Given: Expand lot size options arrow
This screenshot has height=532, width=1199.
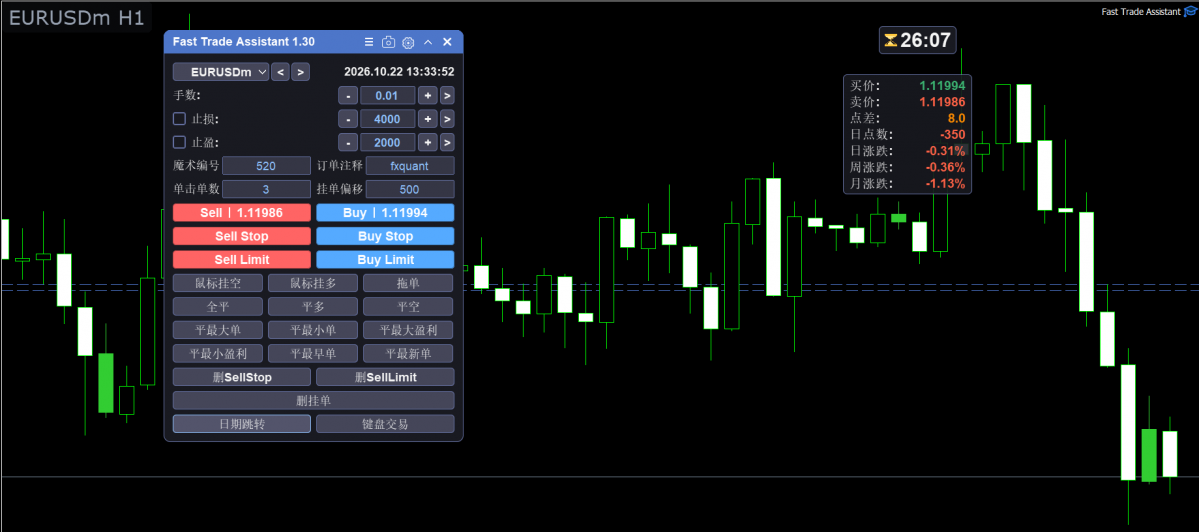Looking at the screenshot, I should pos(447,96).
